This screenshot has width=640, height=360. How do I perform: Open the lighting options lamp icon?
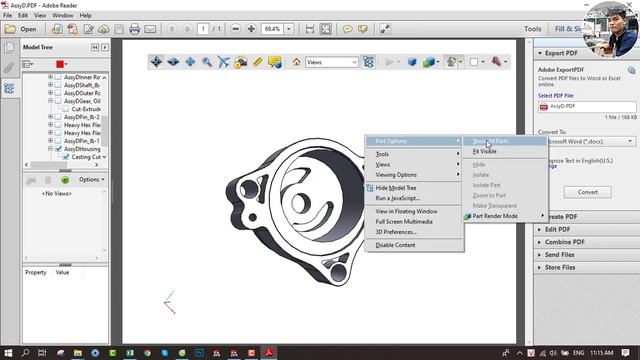click(451, 62)
